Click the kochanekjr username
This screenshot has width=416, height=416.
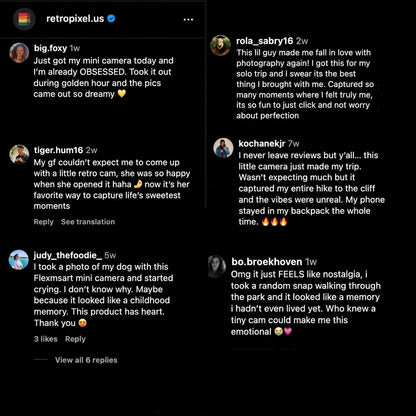(x=262, y=144)
